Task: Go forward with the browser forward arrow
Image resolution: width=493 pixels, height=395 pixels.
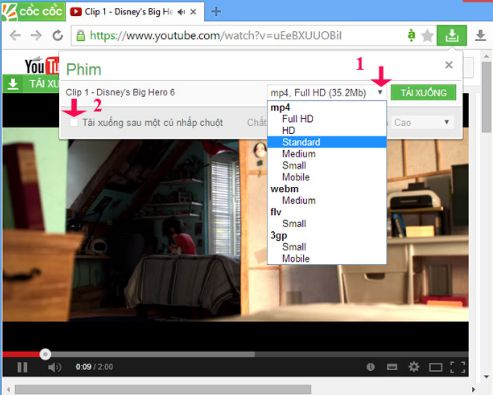Action: (x=36, y=35)
